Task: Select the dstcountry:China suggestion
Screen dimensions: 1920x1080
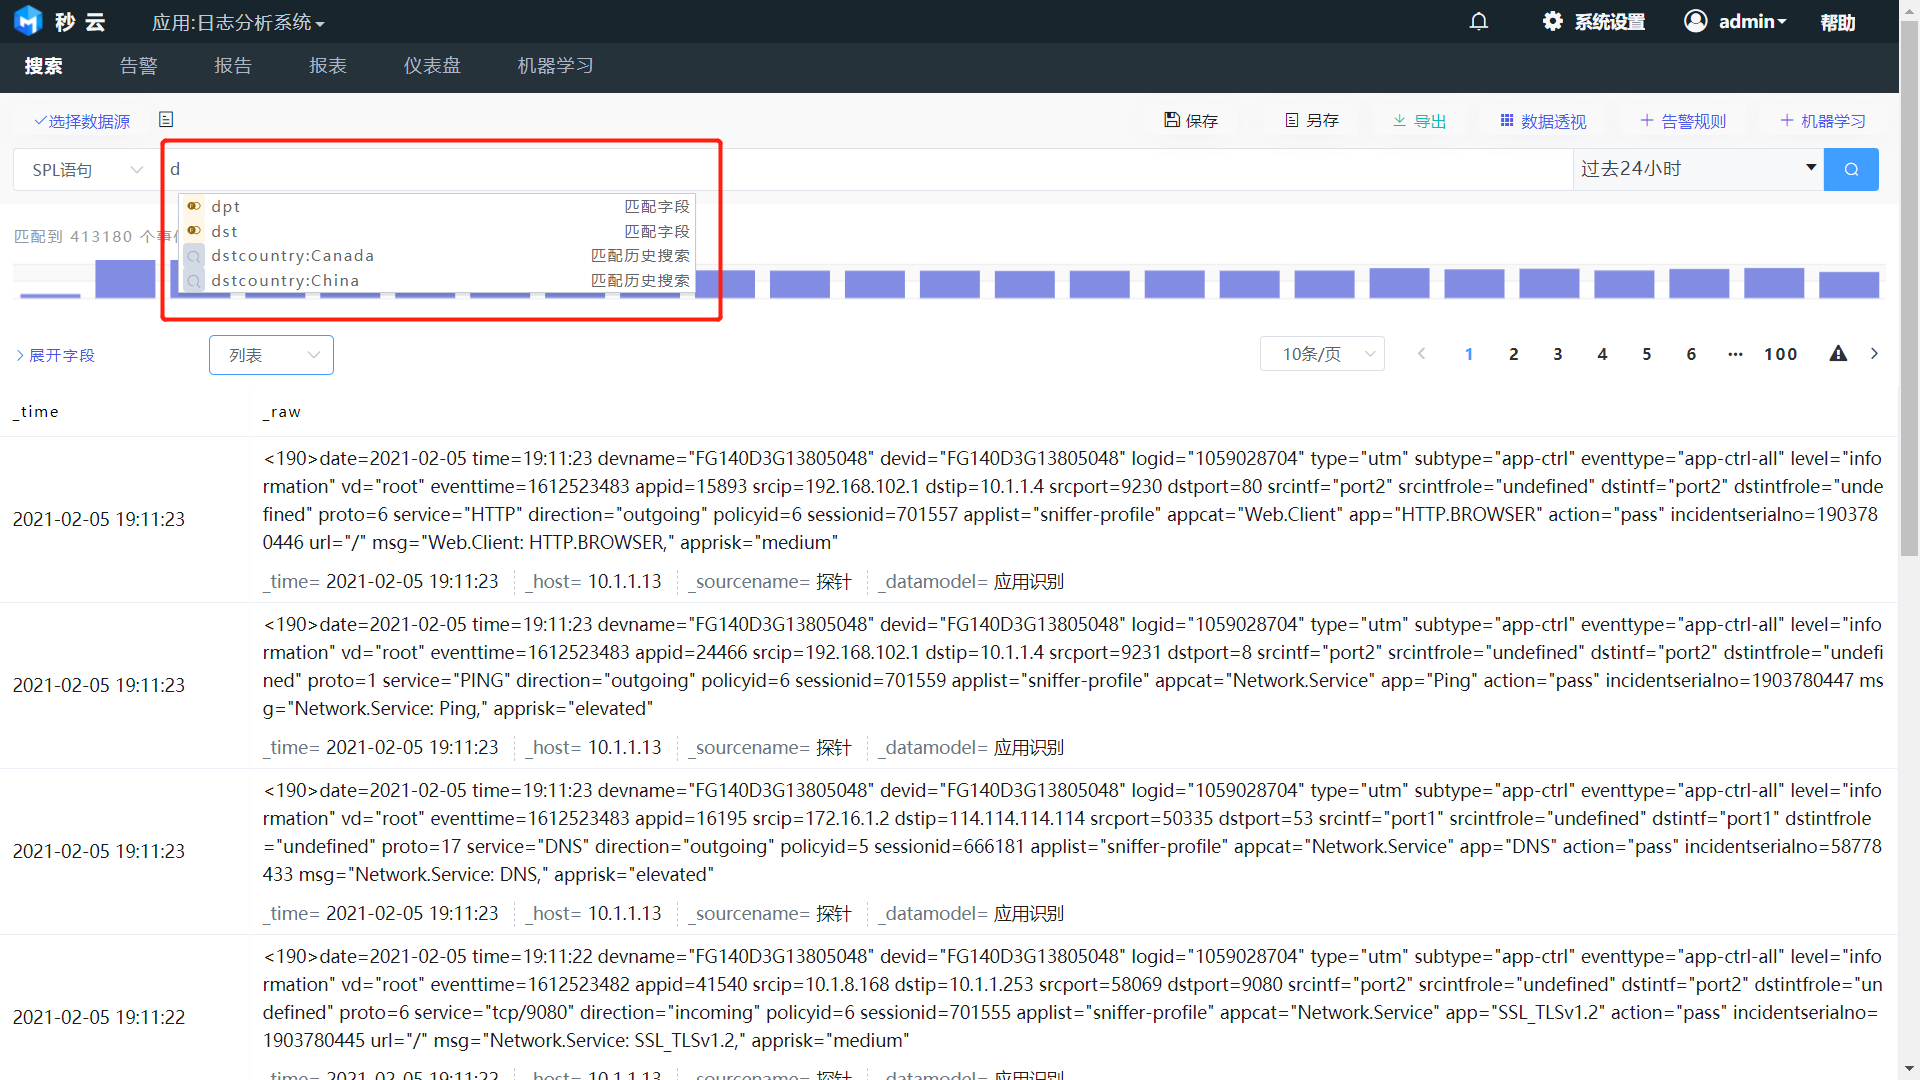Action: (x=285, y=281)
